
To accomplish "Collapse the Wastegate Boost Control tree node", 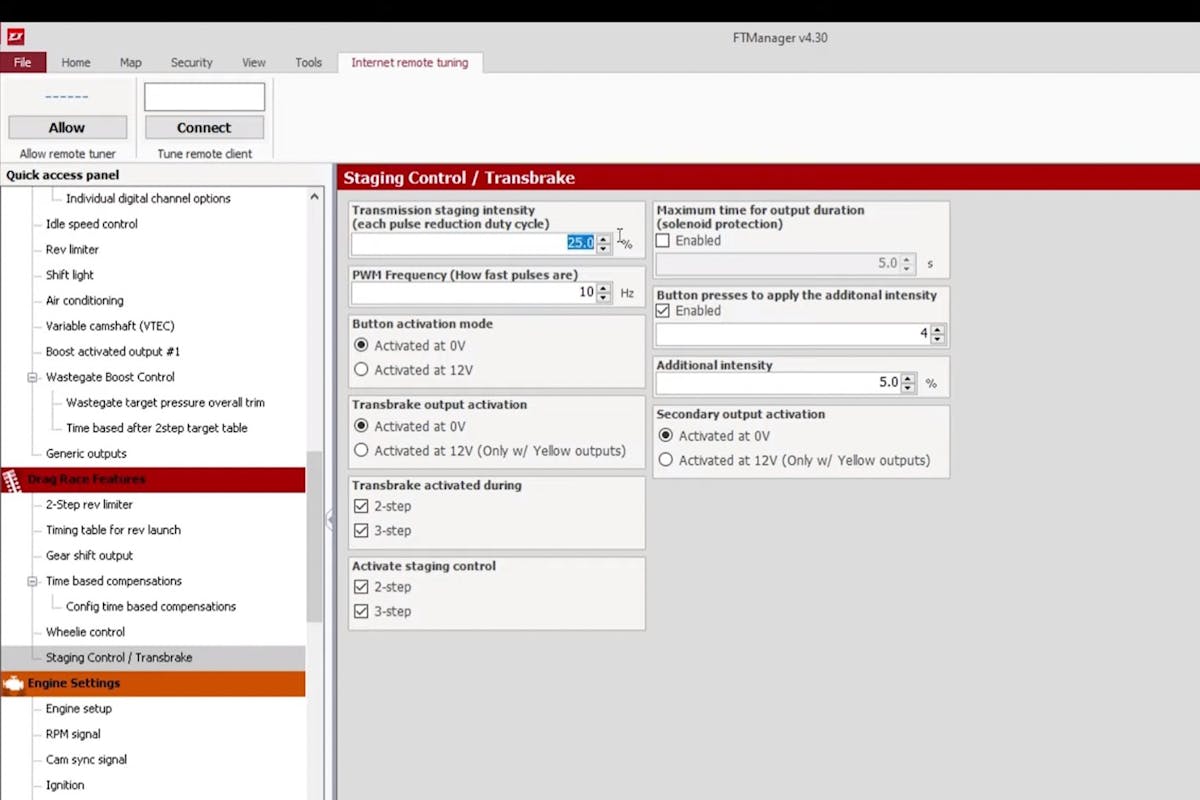I will coord(32,378).
